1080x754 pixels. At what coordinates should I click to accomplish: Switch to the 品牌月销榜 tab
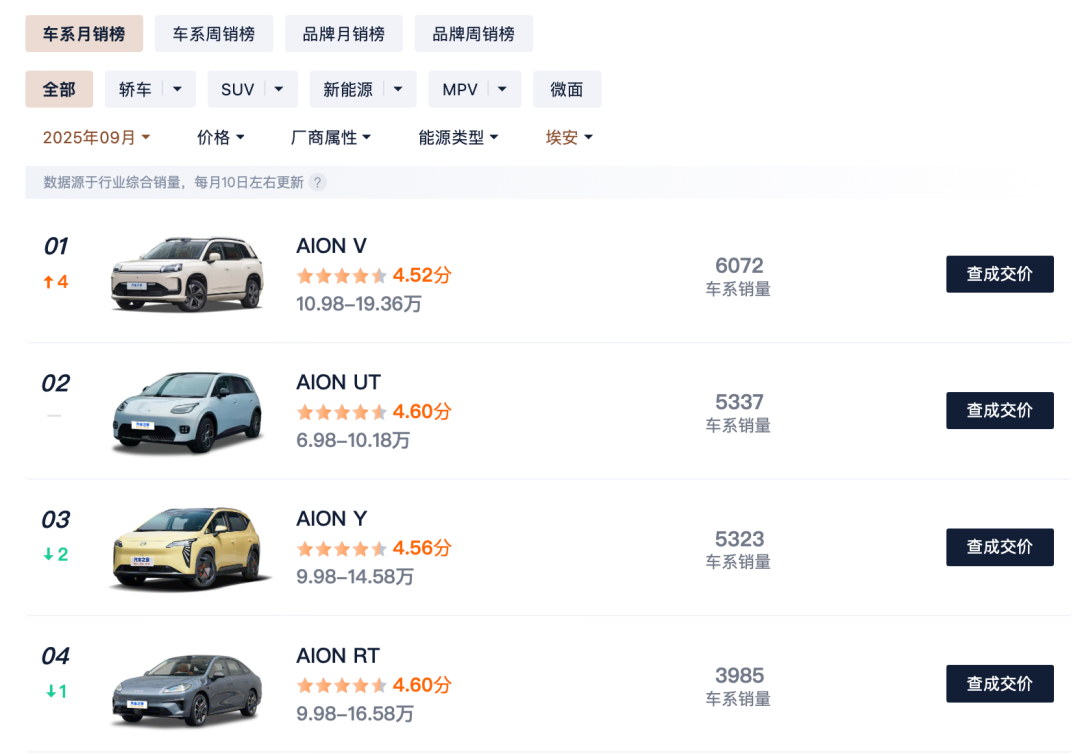pos(343,34)
